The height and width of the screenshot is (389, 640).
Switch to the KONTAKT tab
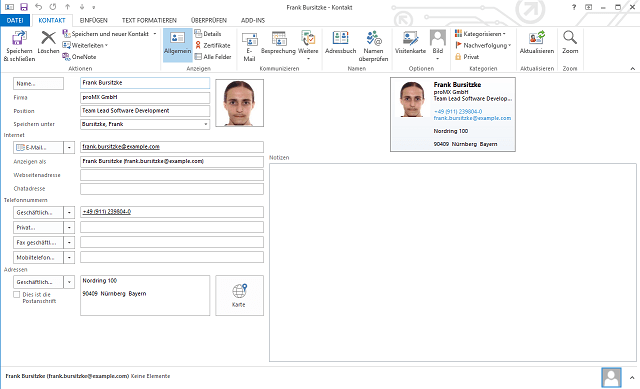tap(52, 20)
